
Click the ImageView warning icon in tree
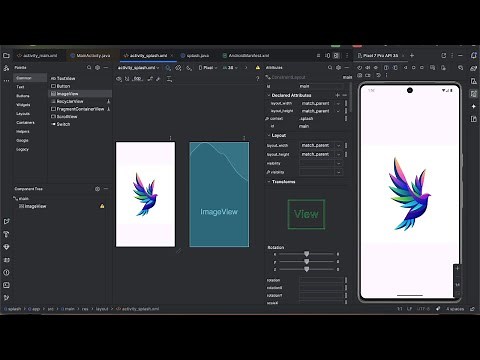pos(102,206)
